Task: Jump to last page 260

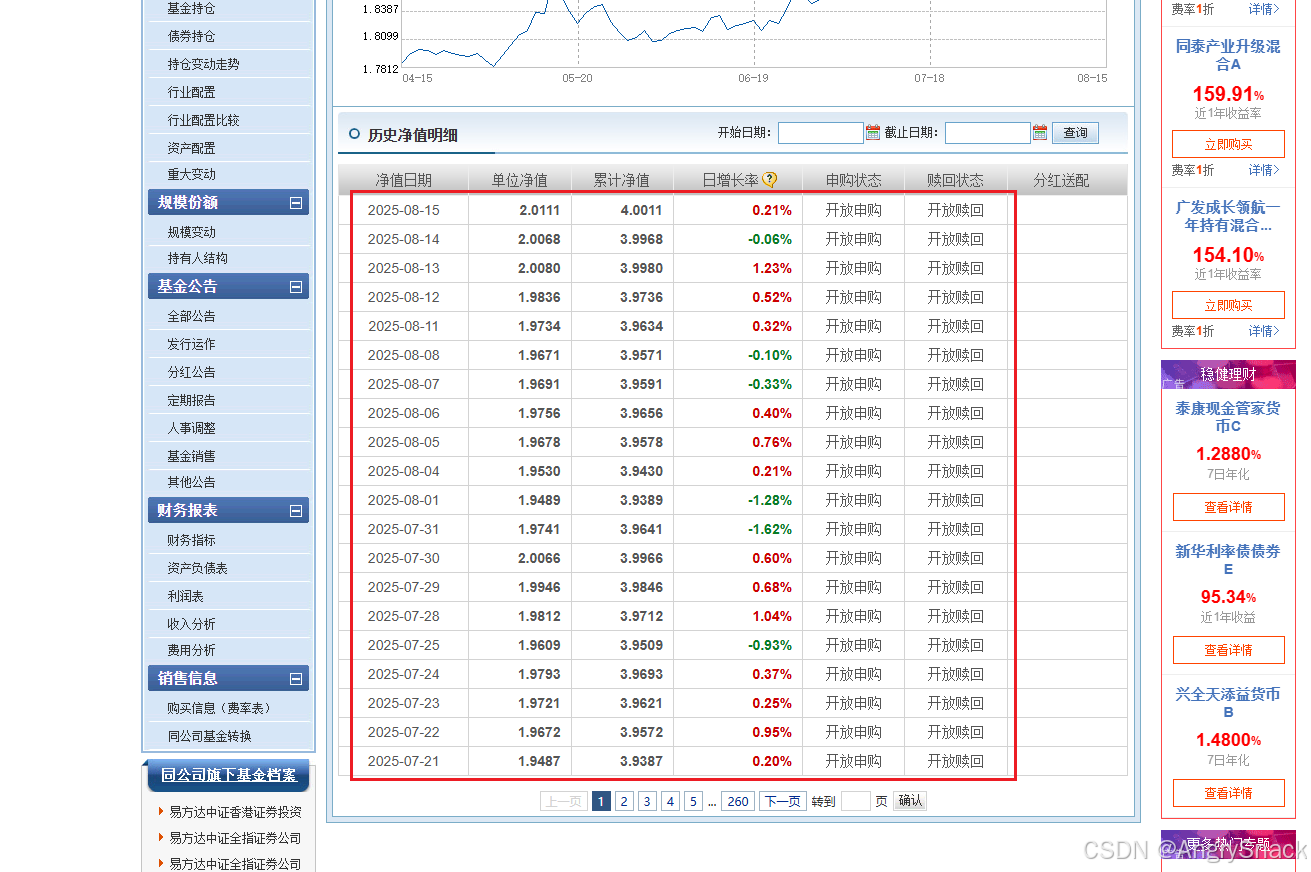Action: tap(738, 801)
